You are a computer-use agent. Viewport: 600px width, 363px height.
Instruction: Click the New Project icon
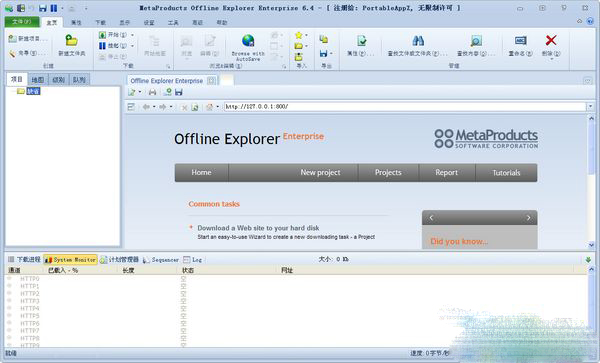click(x=13, y=39)
